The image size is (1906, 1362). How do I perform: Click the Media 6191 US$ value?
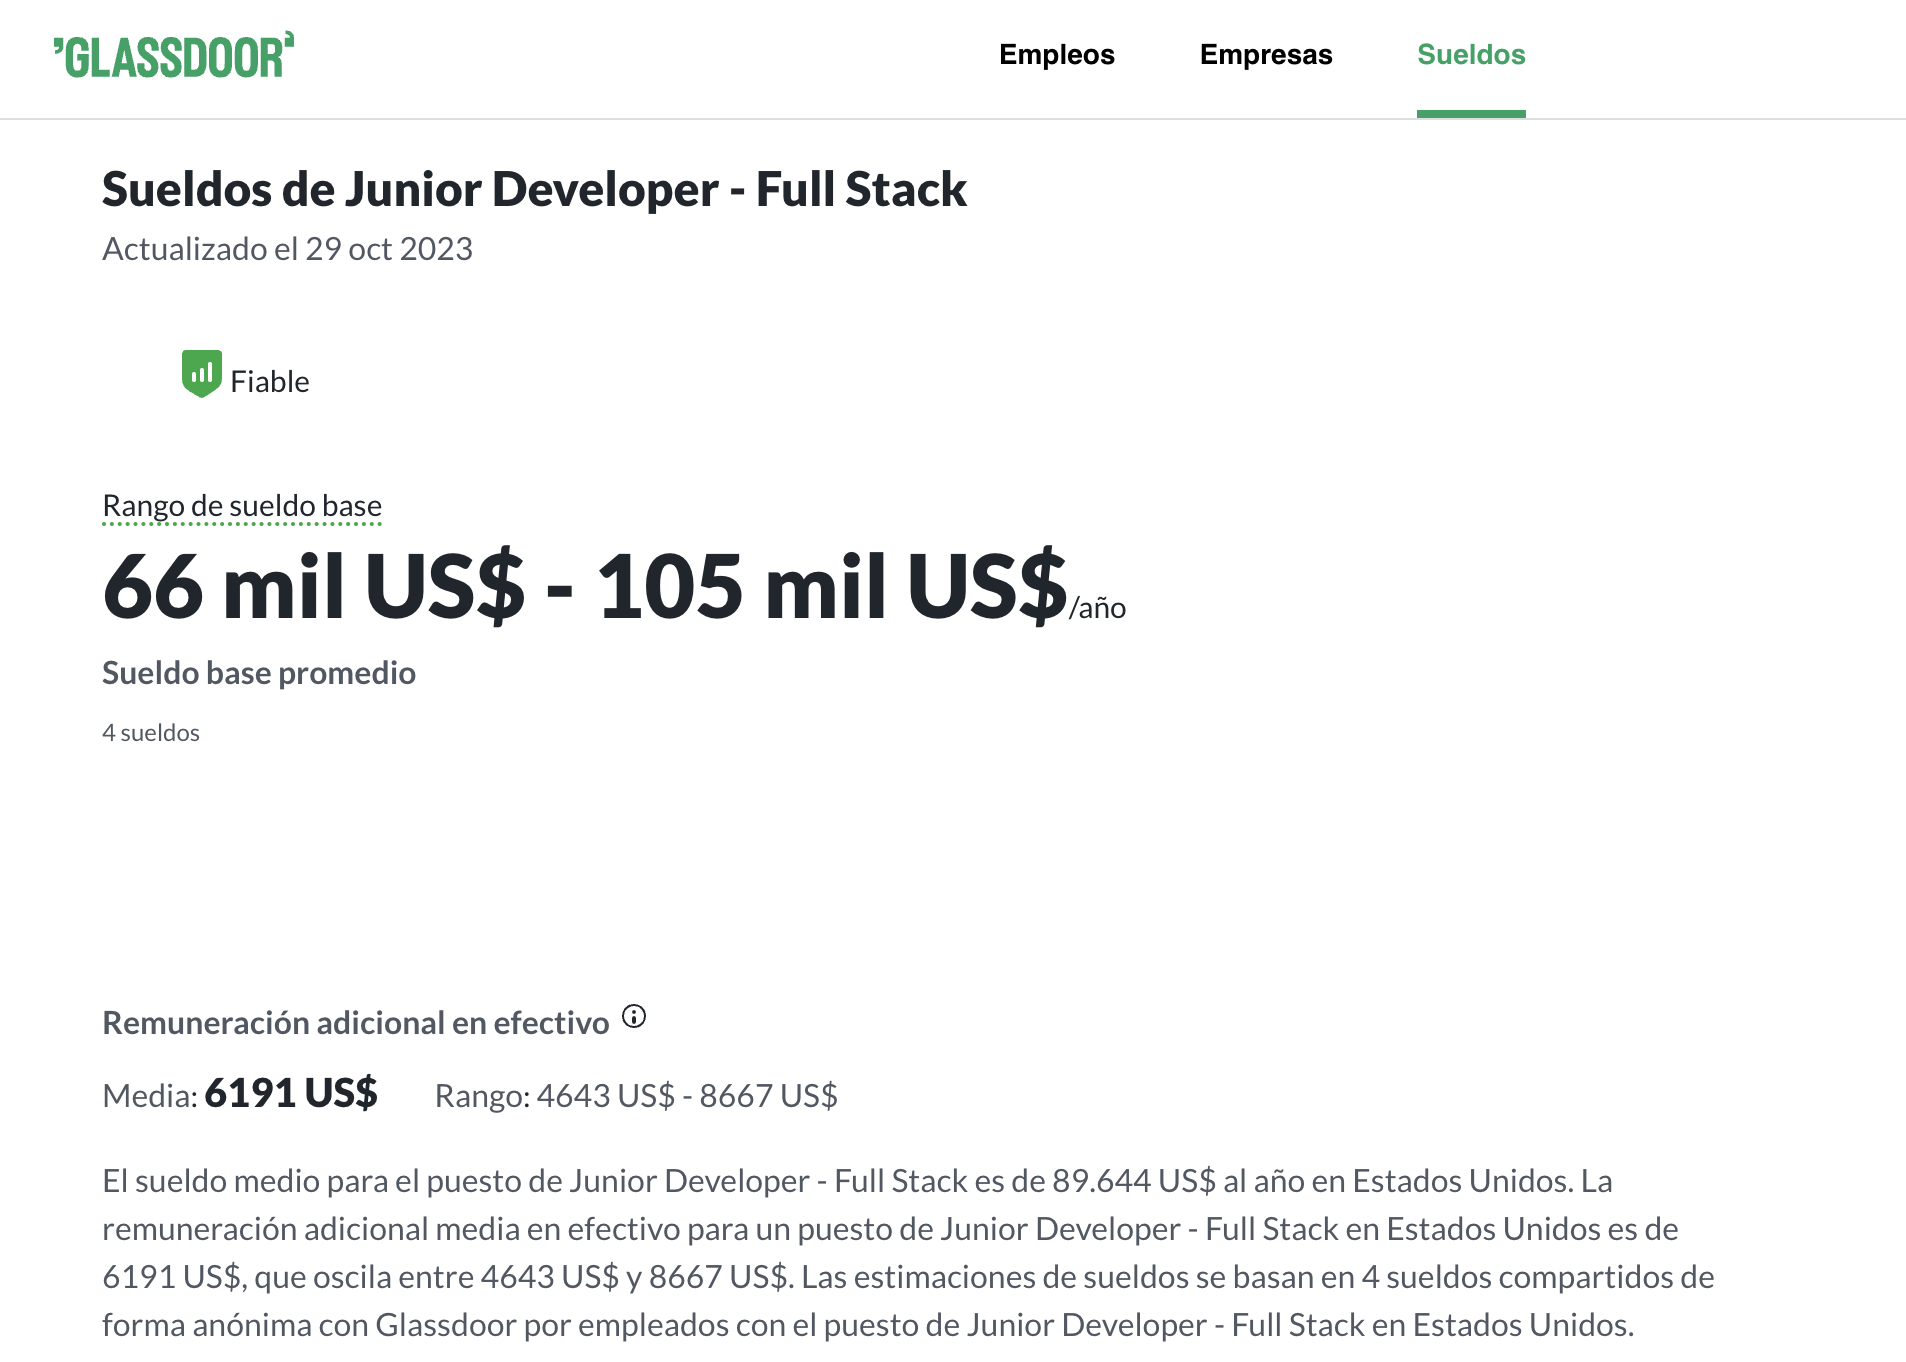point(290,1094)
